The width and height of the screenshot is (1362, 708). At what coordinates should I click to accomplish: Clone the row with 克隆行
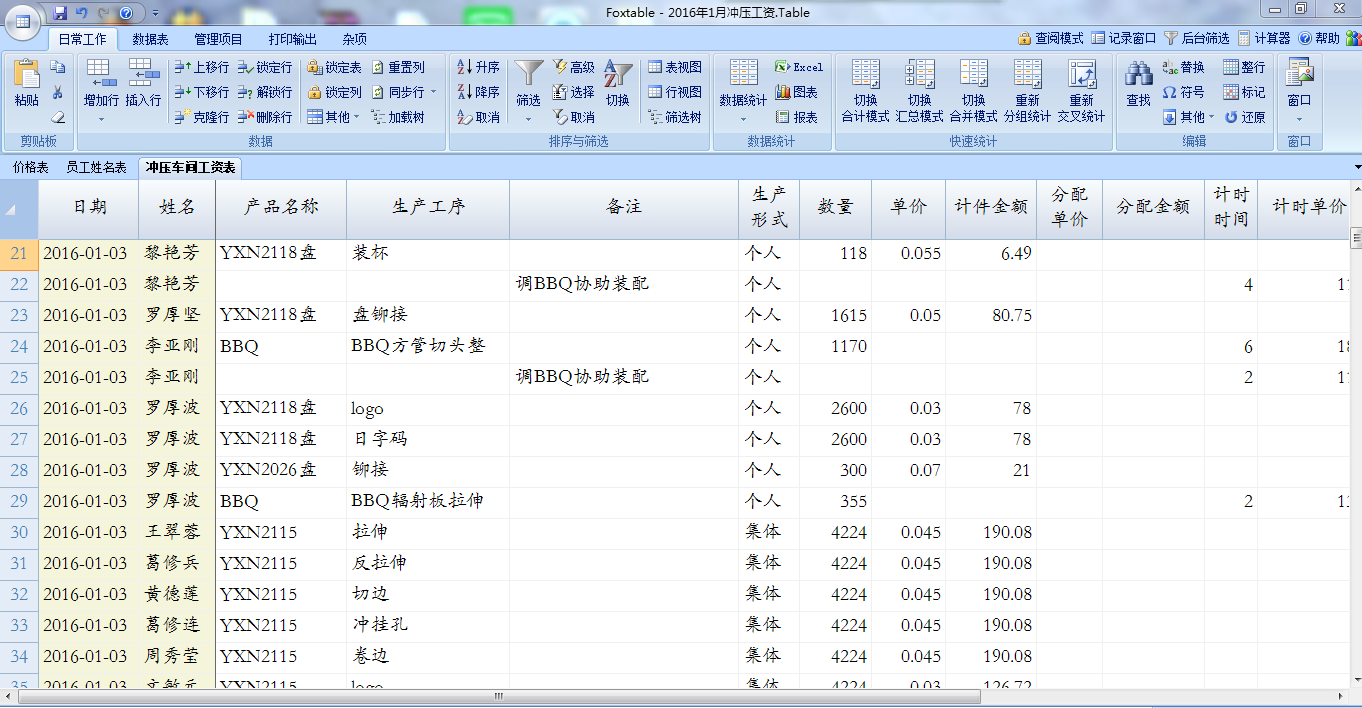click(x=202, y=117)
